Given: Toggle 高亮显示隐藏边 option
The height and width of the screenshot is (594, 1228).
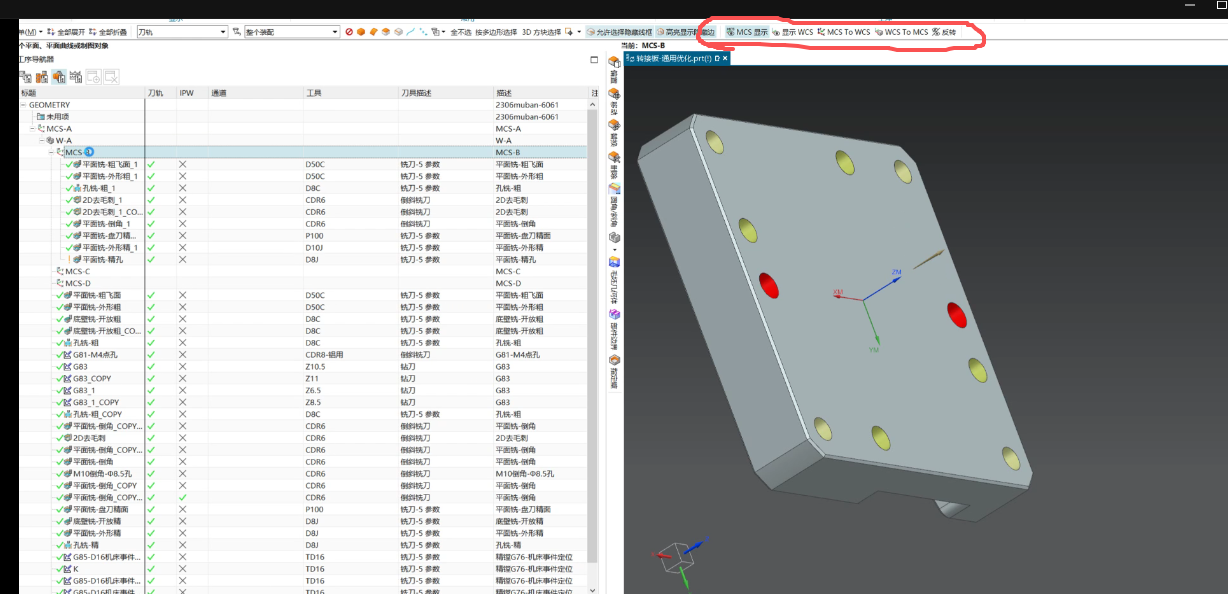Looking at the screenshot, I should tap(686, 32).
